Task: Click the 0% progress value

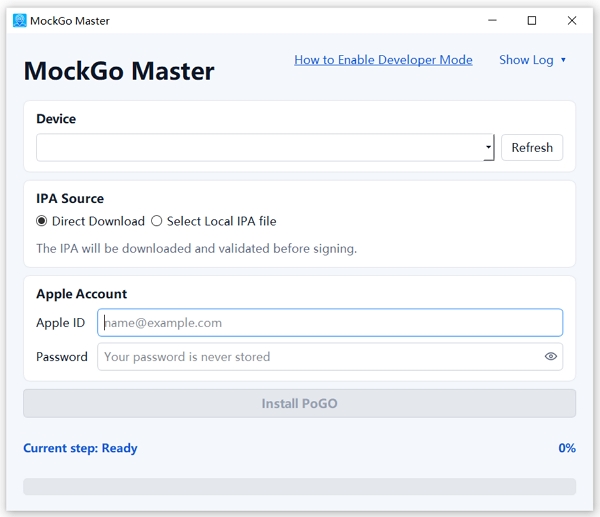Action: 567,448
